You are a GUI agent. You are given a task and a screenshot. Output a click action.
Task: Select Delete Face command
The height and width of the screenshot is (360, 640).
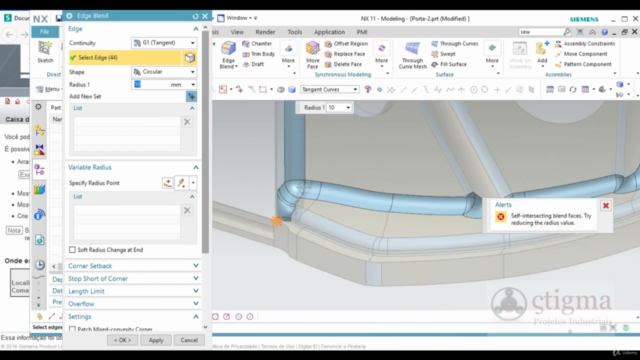pyautogui.click(x=343, y=64)
